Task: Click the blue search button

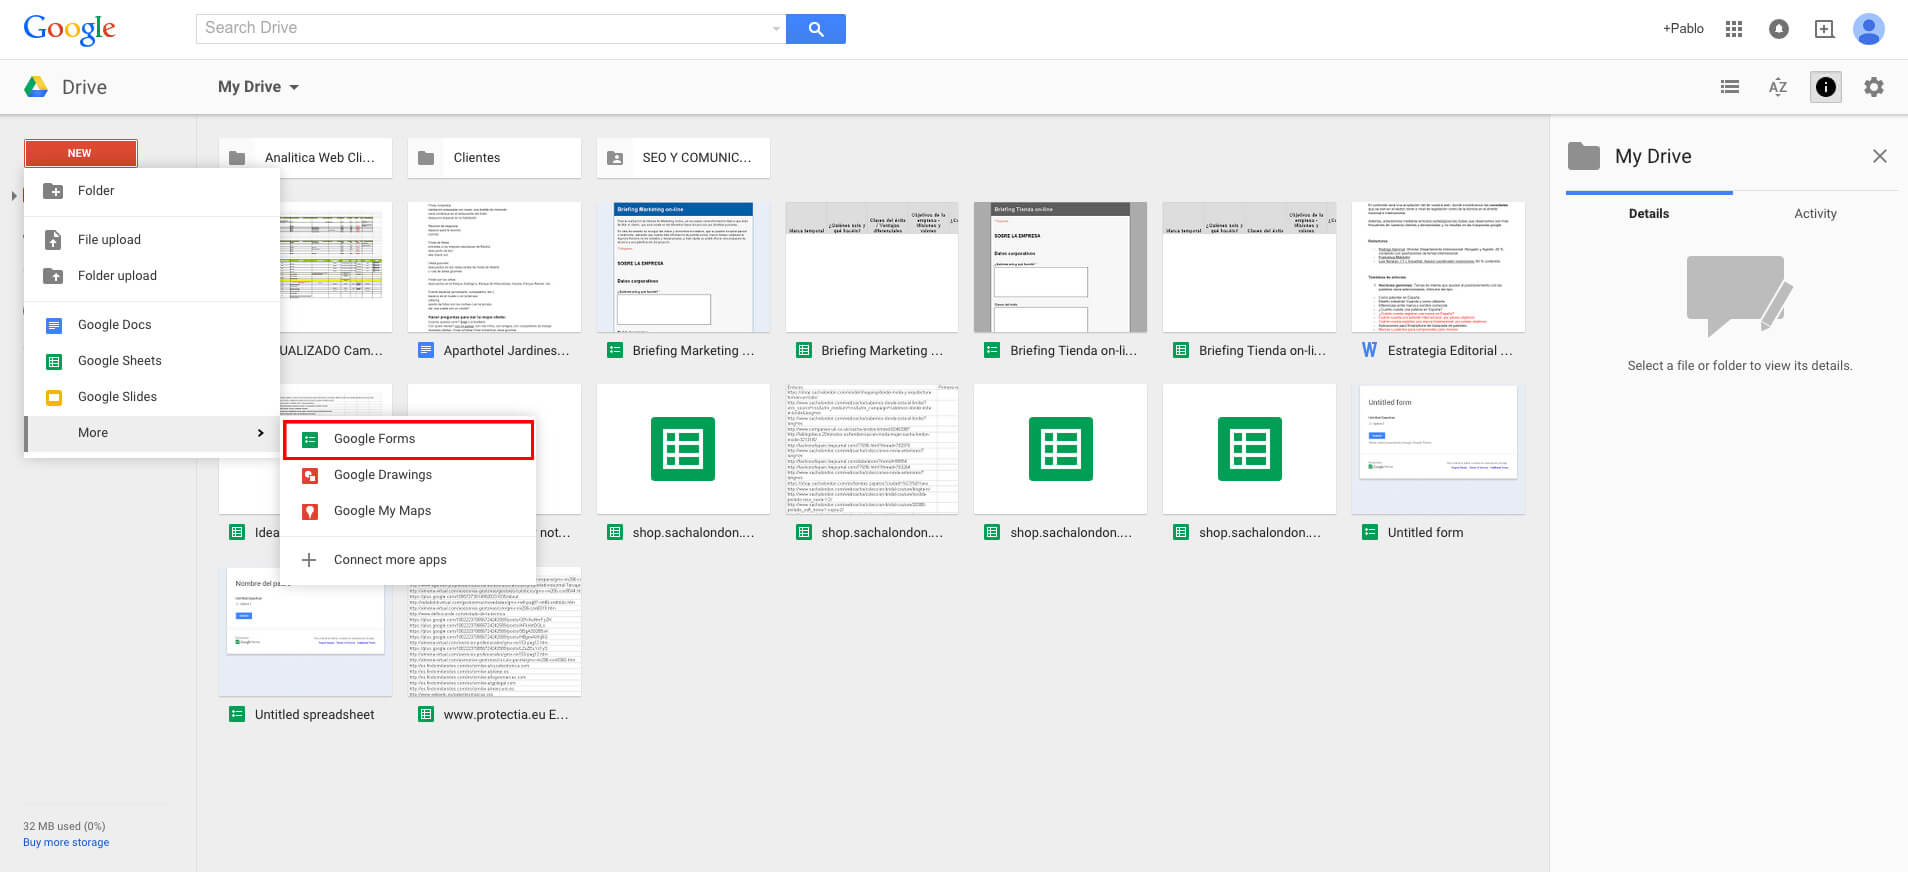Action: pos(815,29)
